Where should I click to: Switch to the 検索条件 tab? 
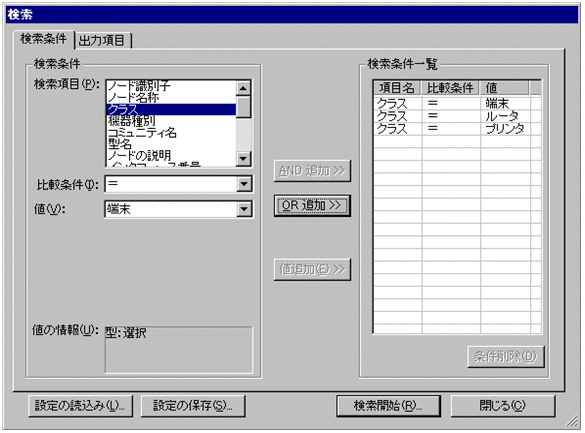pyautogui.click(x=43, y=39)
